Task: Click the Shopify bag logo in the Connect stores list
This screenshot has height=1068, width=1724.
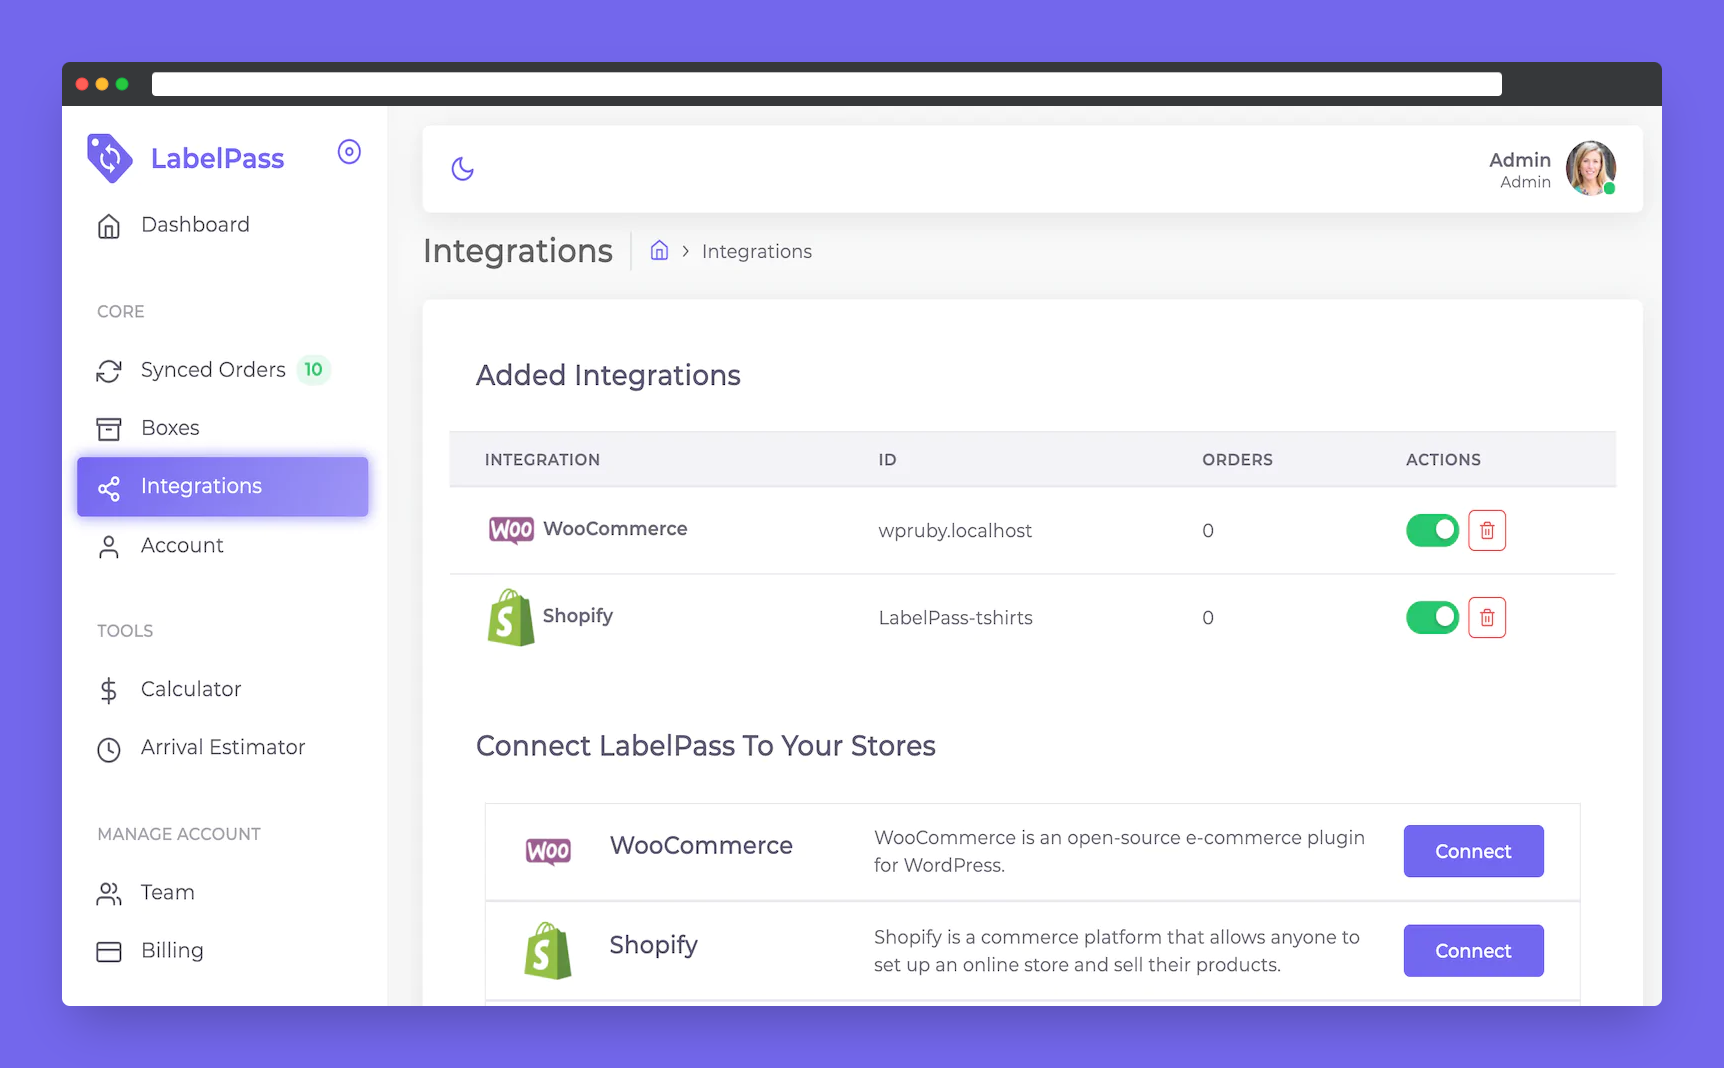Action: click(x=548, y=950)
